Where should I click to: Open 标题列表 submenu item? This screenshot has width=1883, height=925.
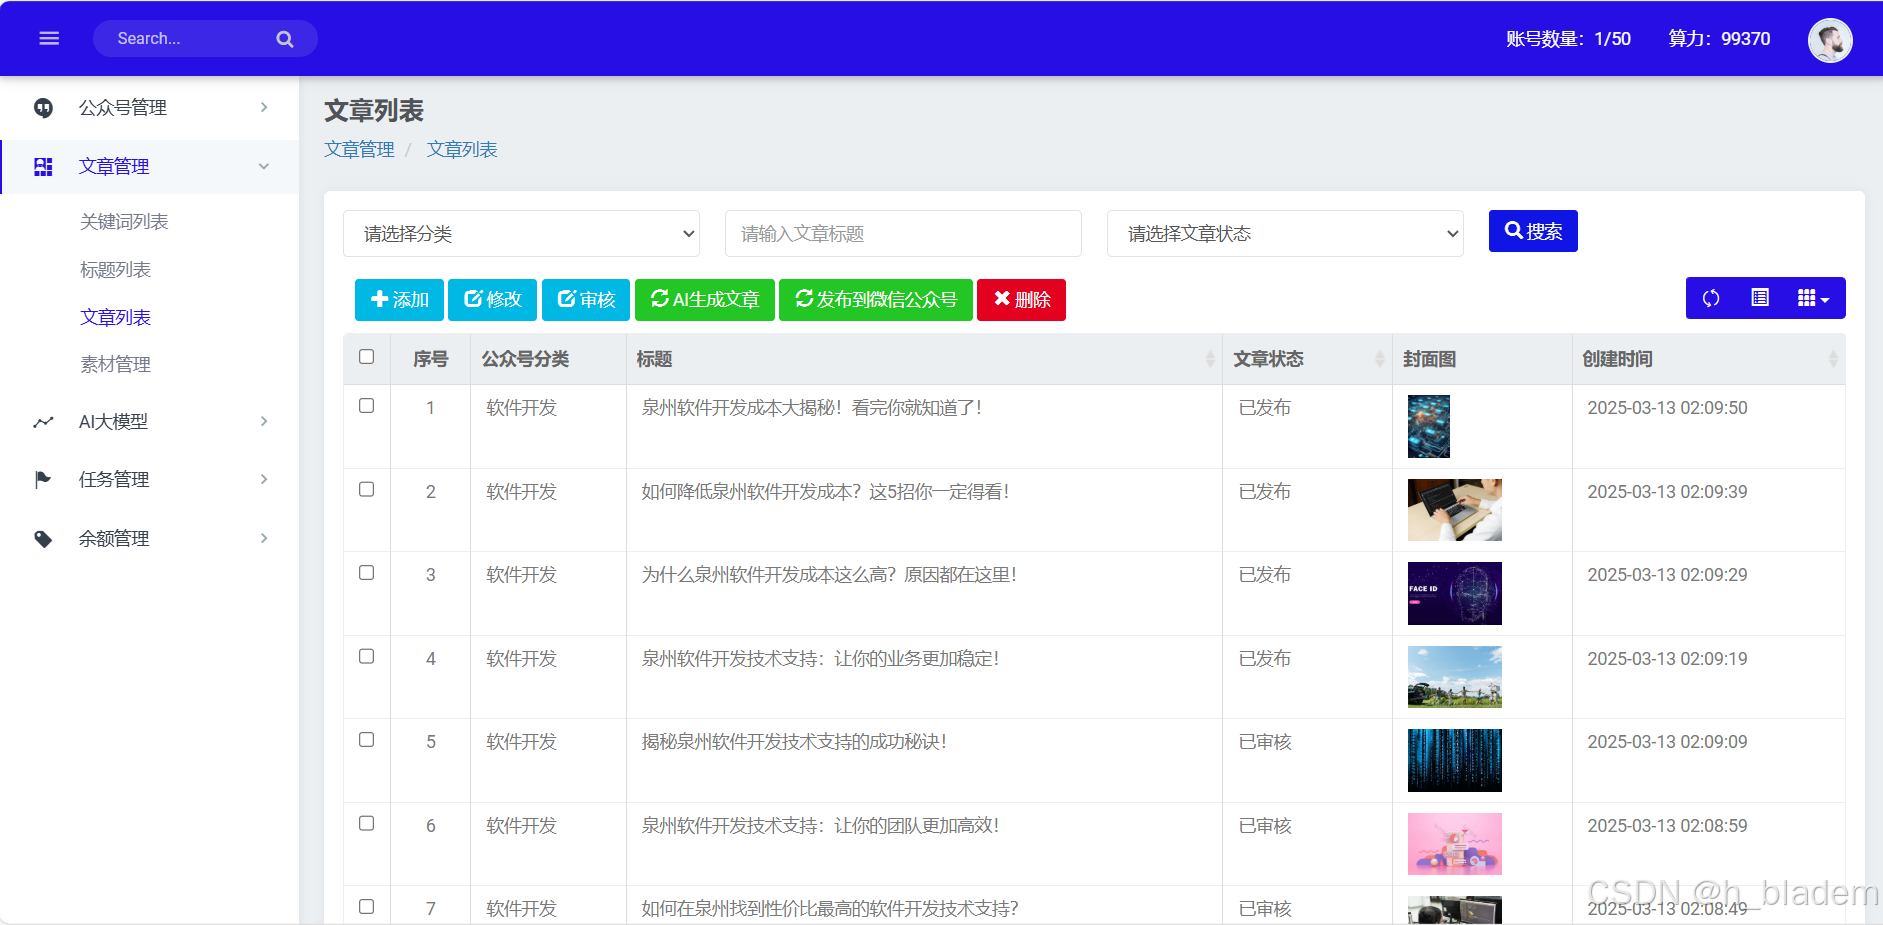point(116,270)
